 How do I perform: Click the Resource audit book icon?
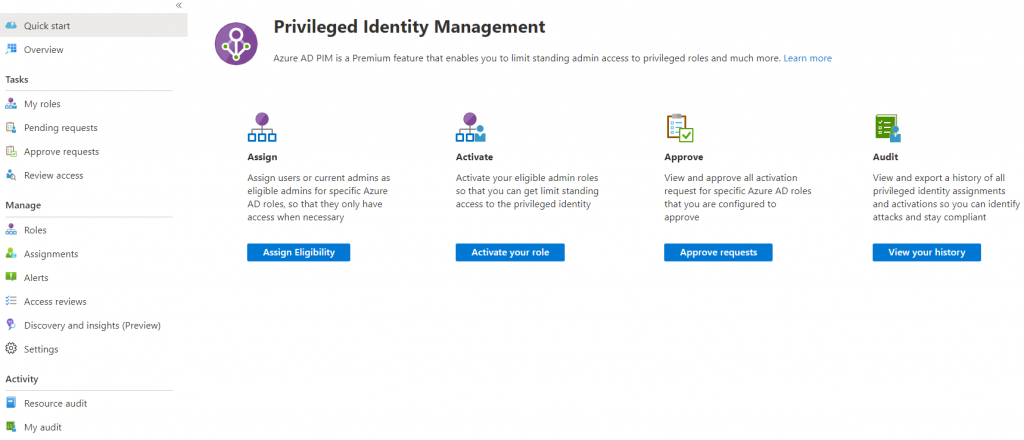coord(10,403)
